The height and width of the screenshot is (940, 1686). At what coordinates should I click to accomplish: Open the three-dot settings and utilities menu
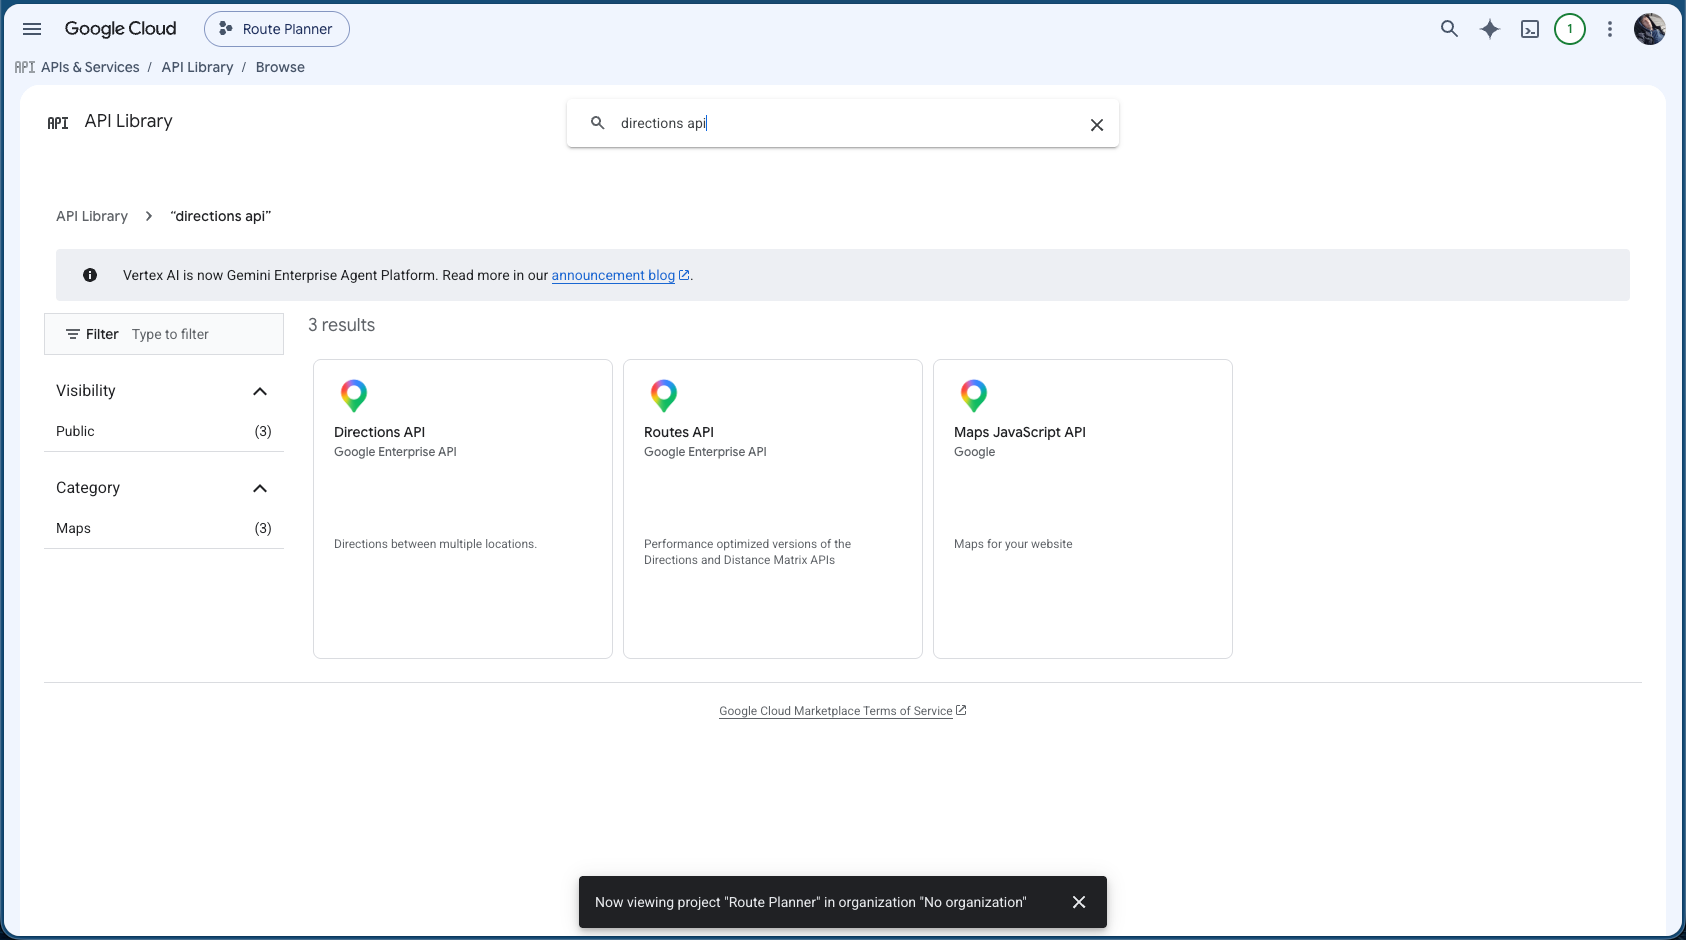(1610, 29)
